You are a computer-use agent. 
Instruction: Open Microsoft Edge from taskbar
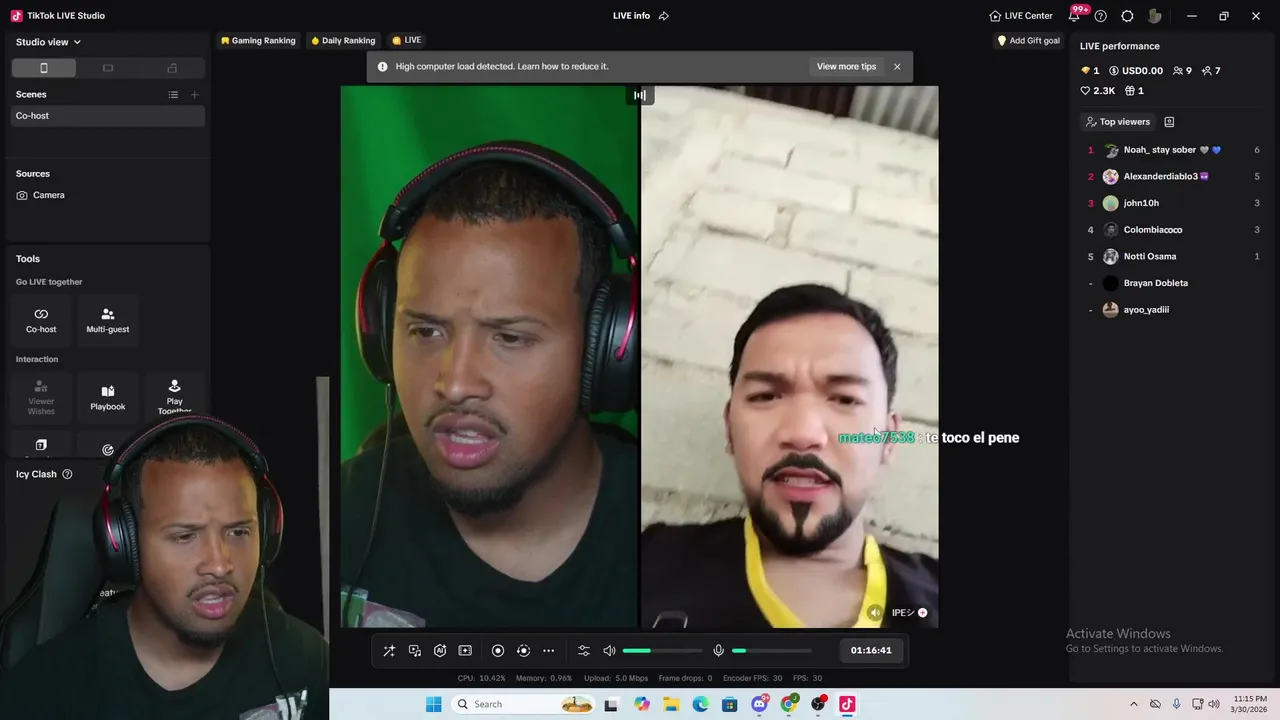point(700,704)
